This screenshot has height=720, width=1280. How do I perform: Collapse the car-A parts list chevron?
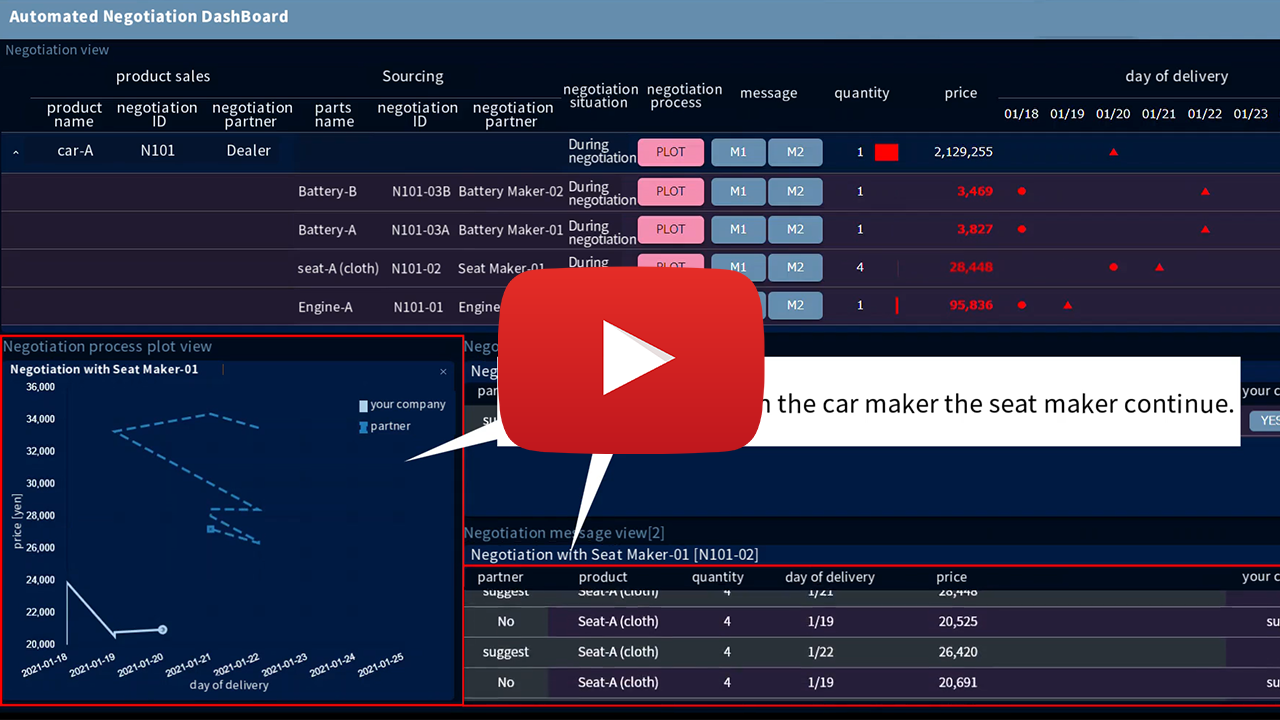[15, 152]
